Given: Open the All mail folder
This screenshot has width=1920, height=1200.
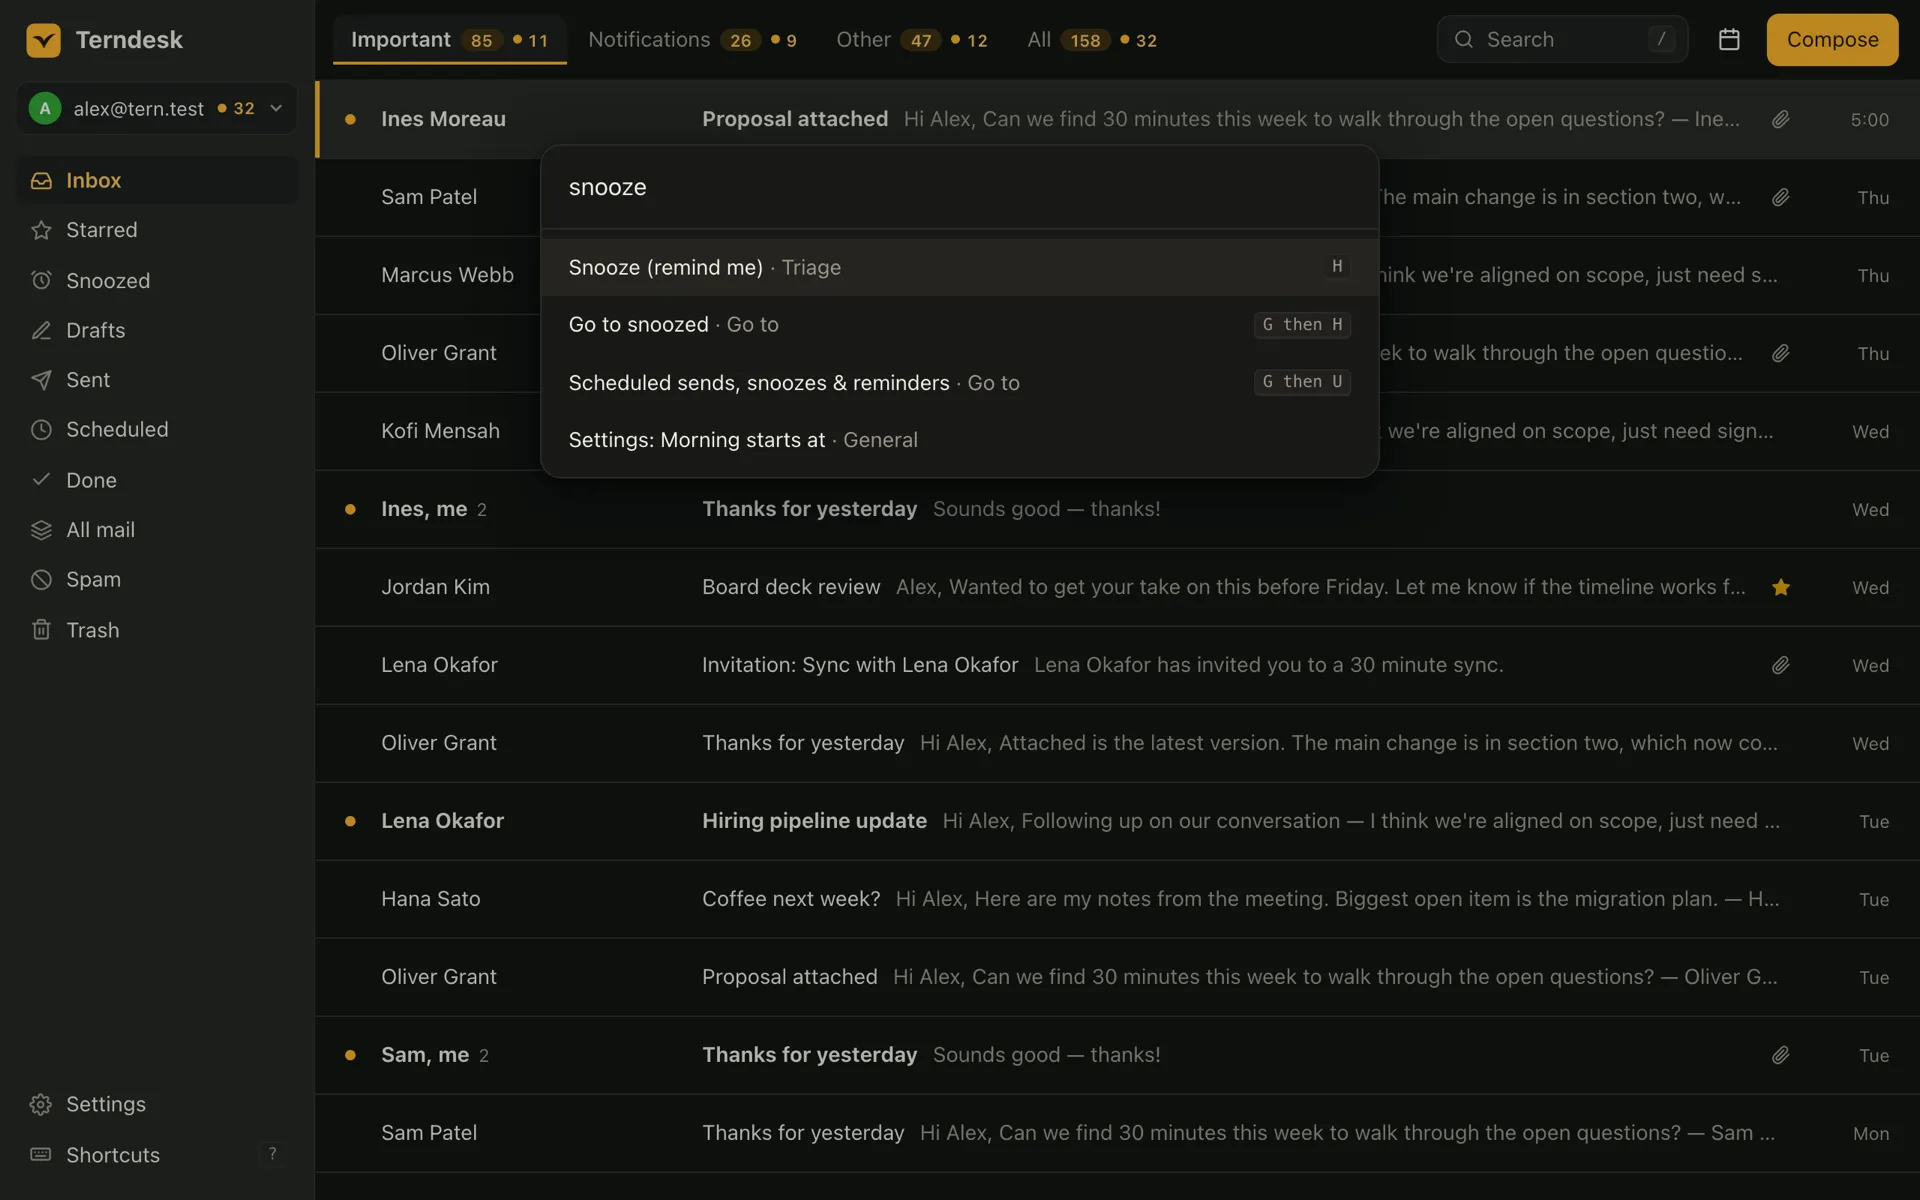Looking at the screenshot, I should [x=157, y=530].
